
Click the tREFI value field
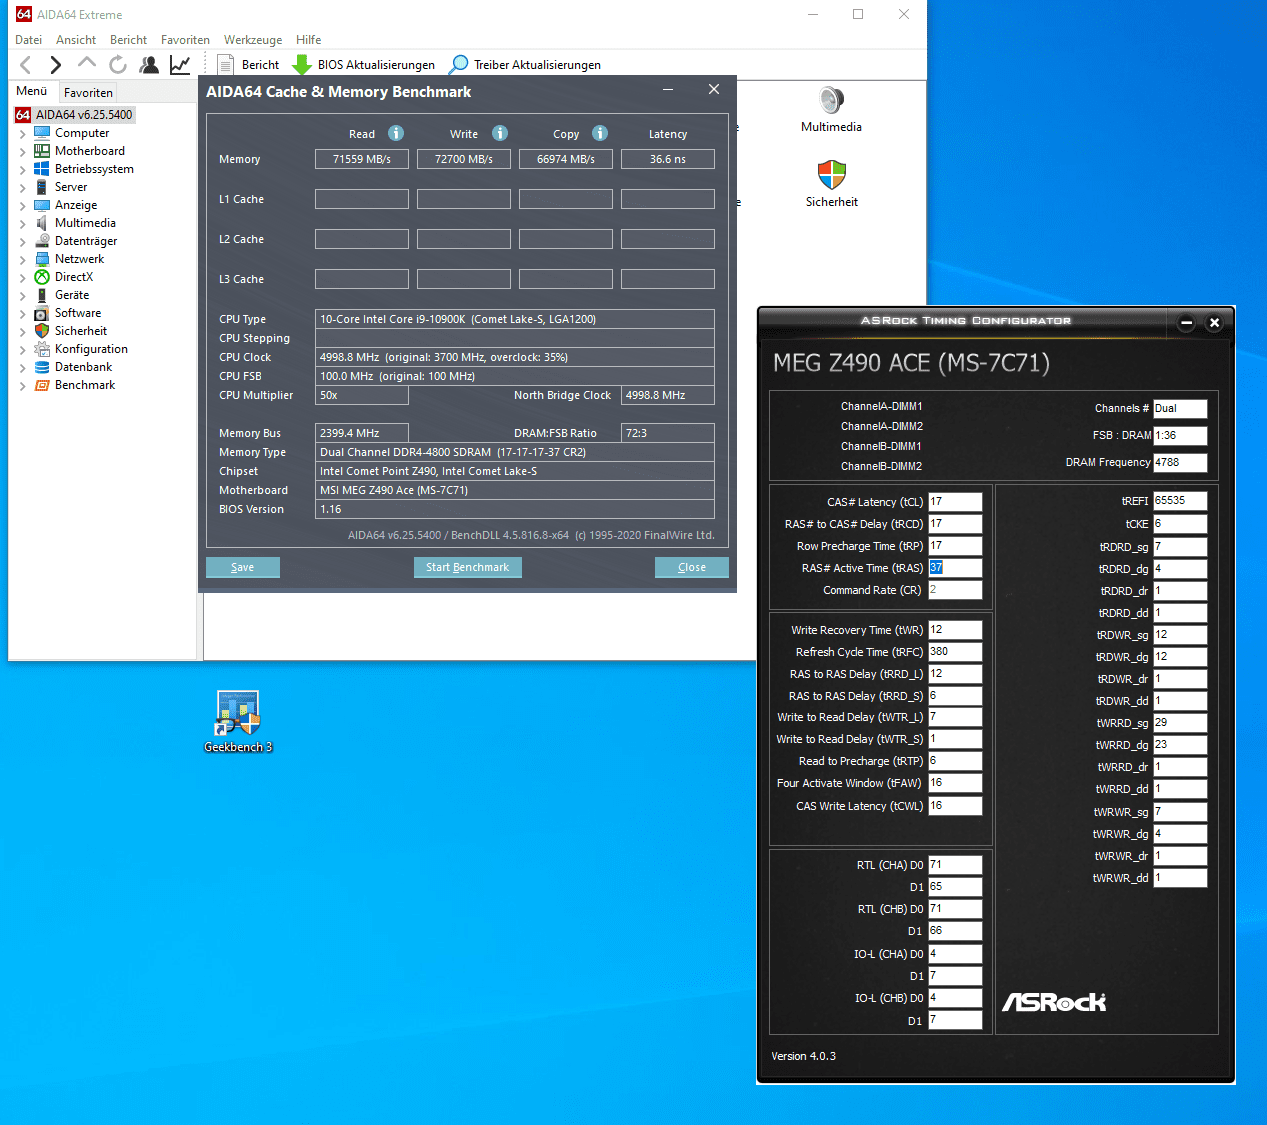[x=1180, y=501]
